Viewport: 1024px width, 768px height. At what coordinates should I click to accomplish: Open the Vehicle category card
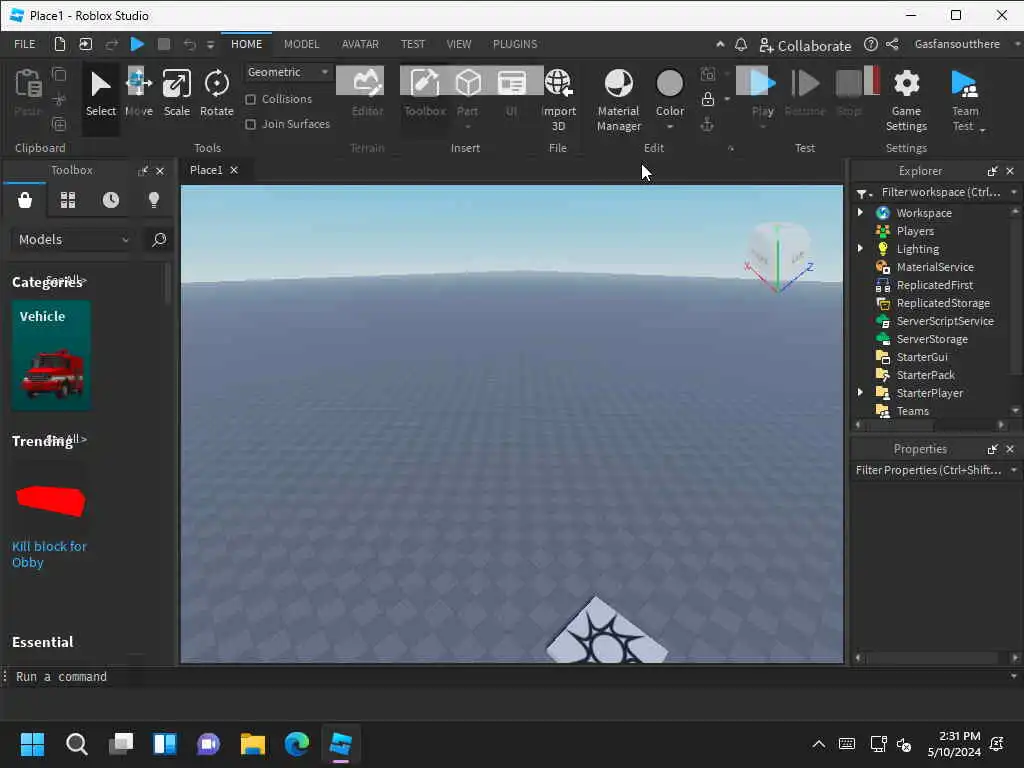click(51, 355)
